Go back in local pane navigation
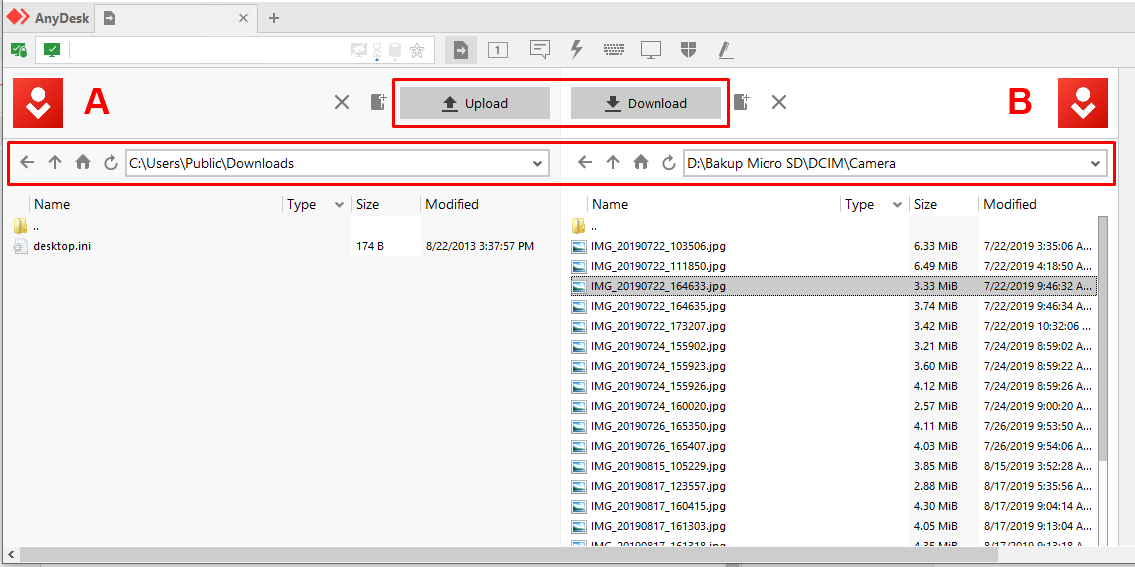The width and height of the screenshot is (1135, 567). (x=28, y=163)
